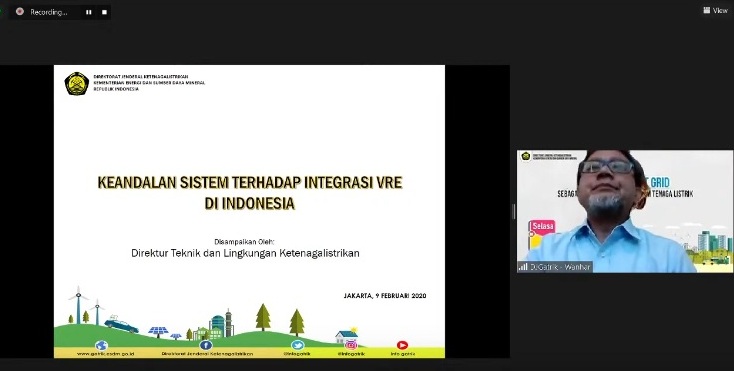Open the View layout menu

(715, 10)
